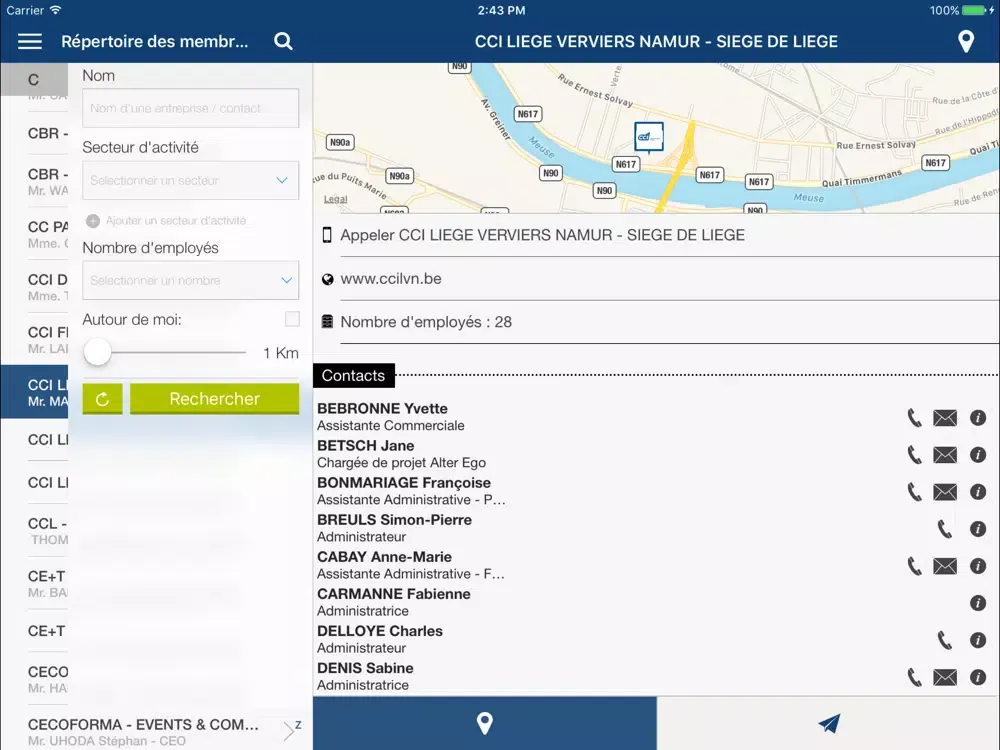Tap the search magnifier icon
Viewport: 1000px width, 750px height.
[x=283, y=41]
